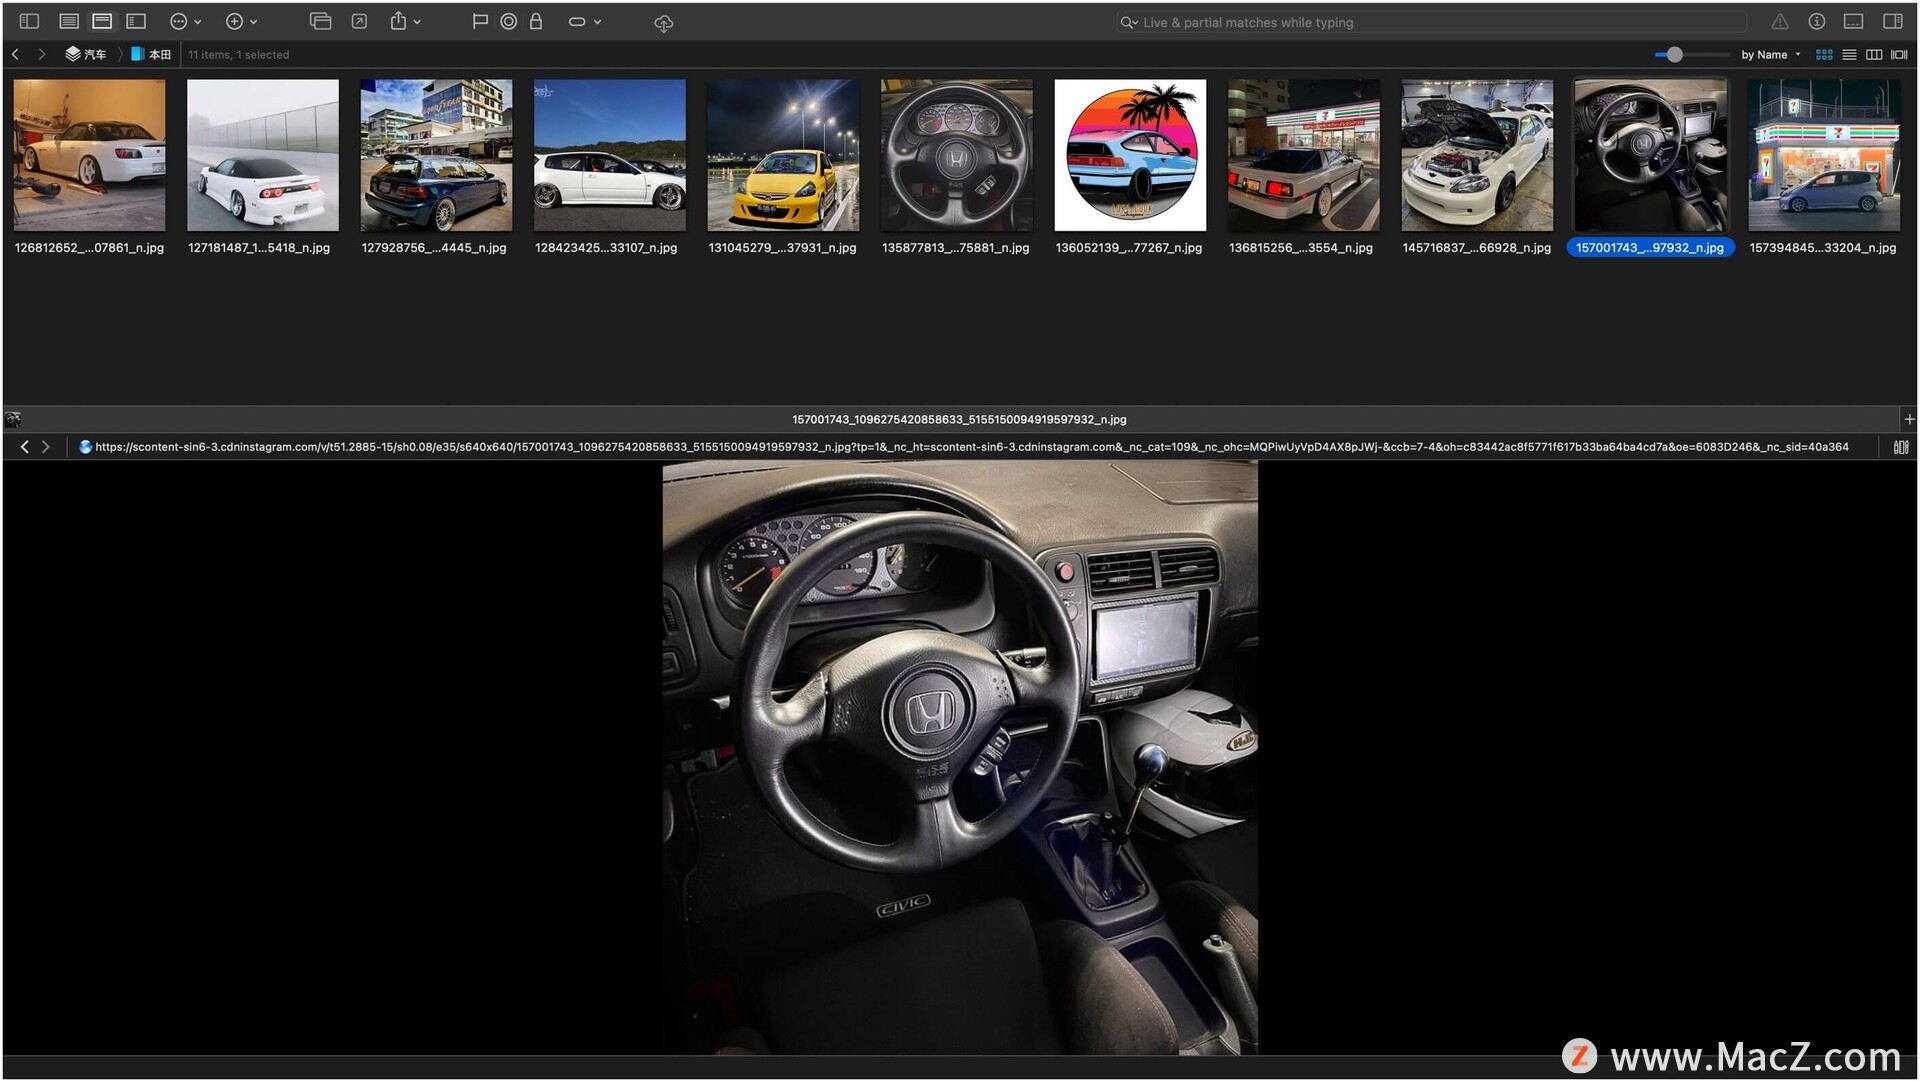
Task: Switch to column view
Action: pos(1874,54)
